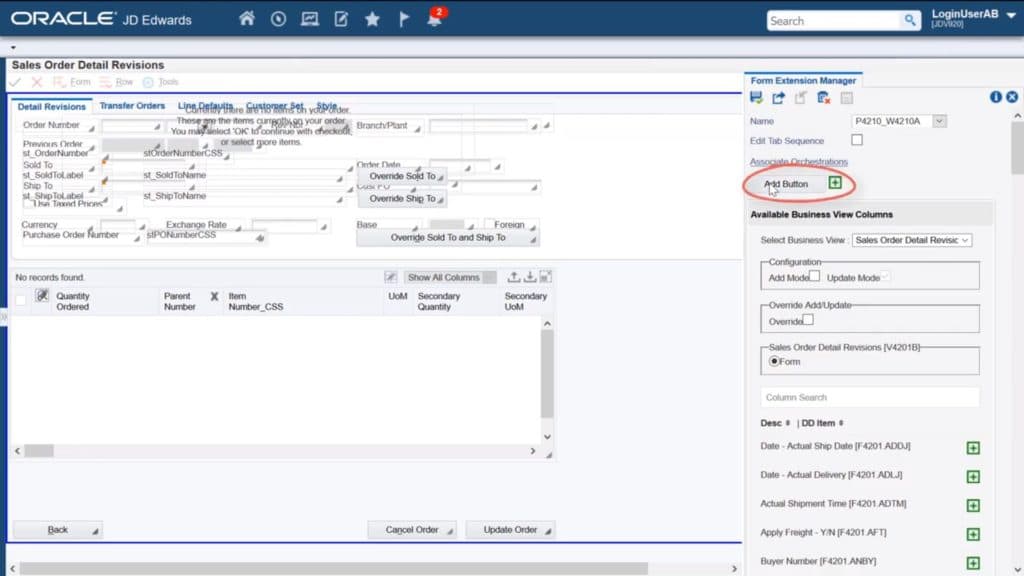Screen dimensions: 1024x576
Task: Click the flag icon in the top banner
Action: [402, 18]
